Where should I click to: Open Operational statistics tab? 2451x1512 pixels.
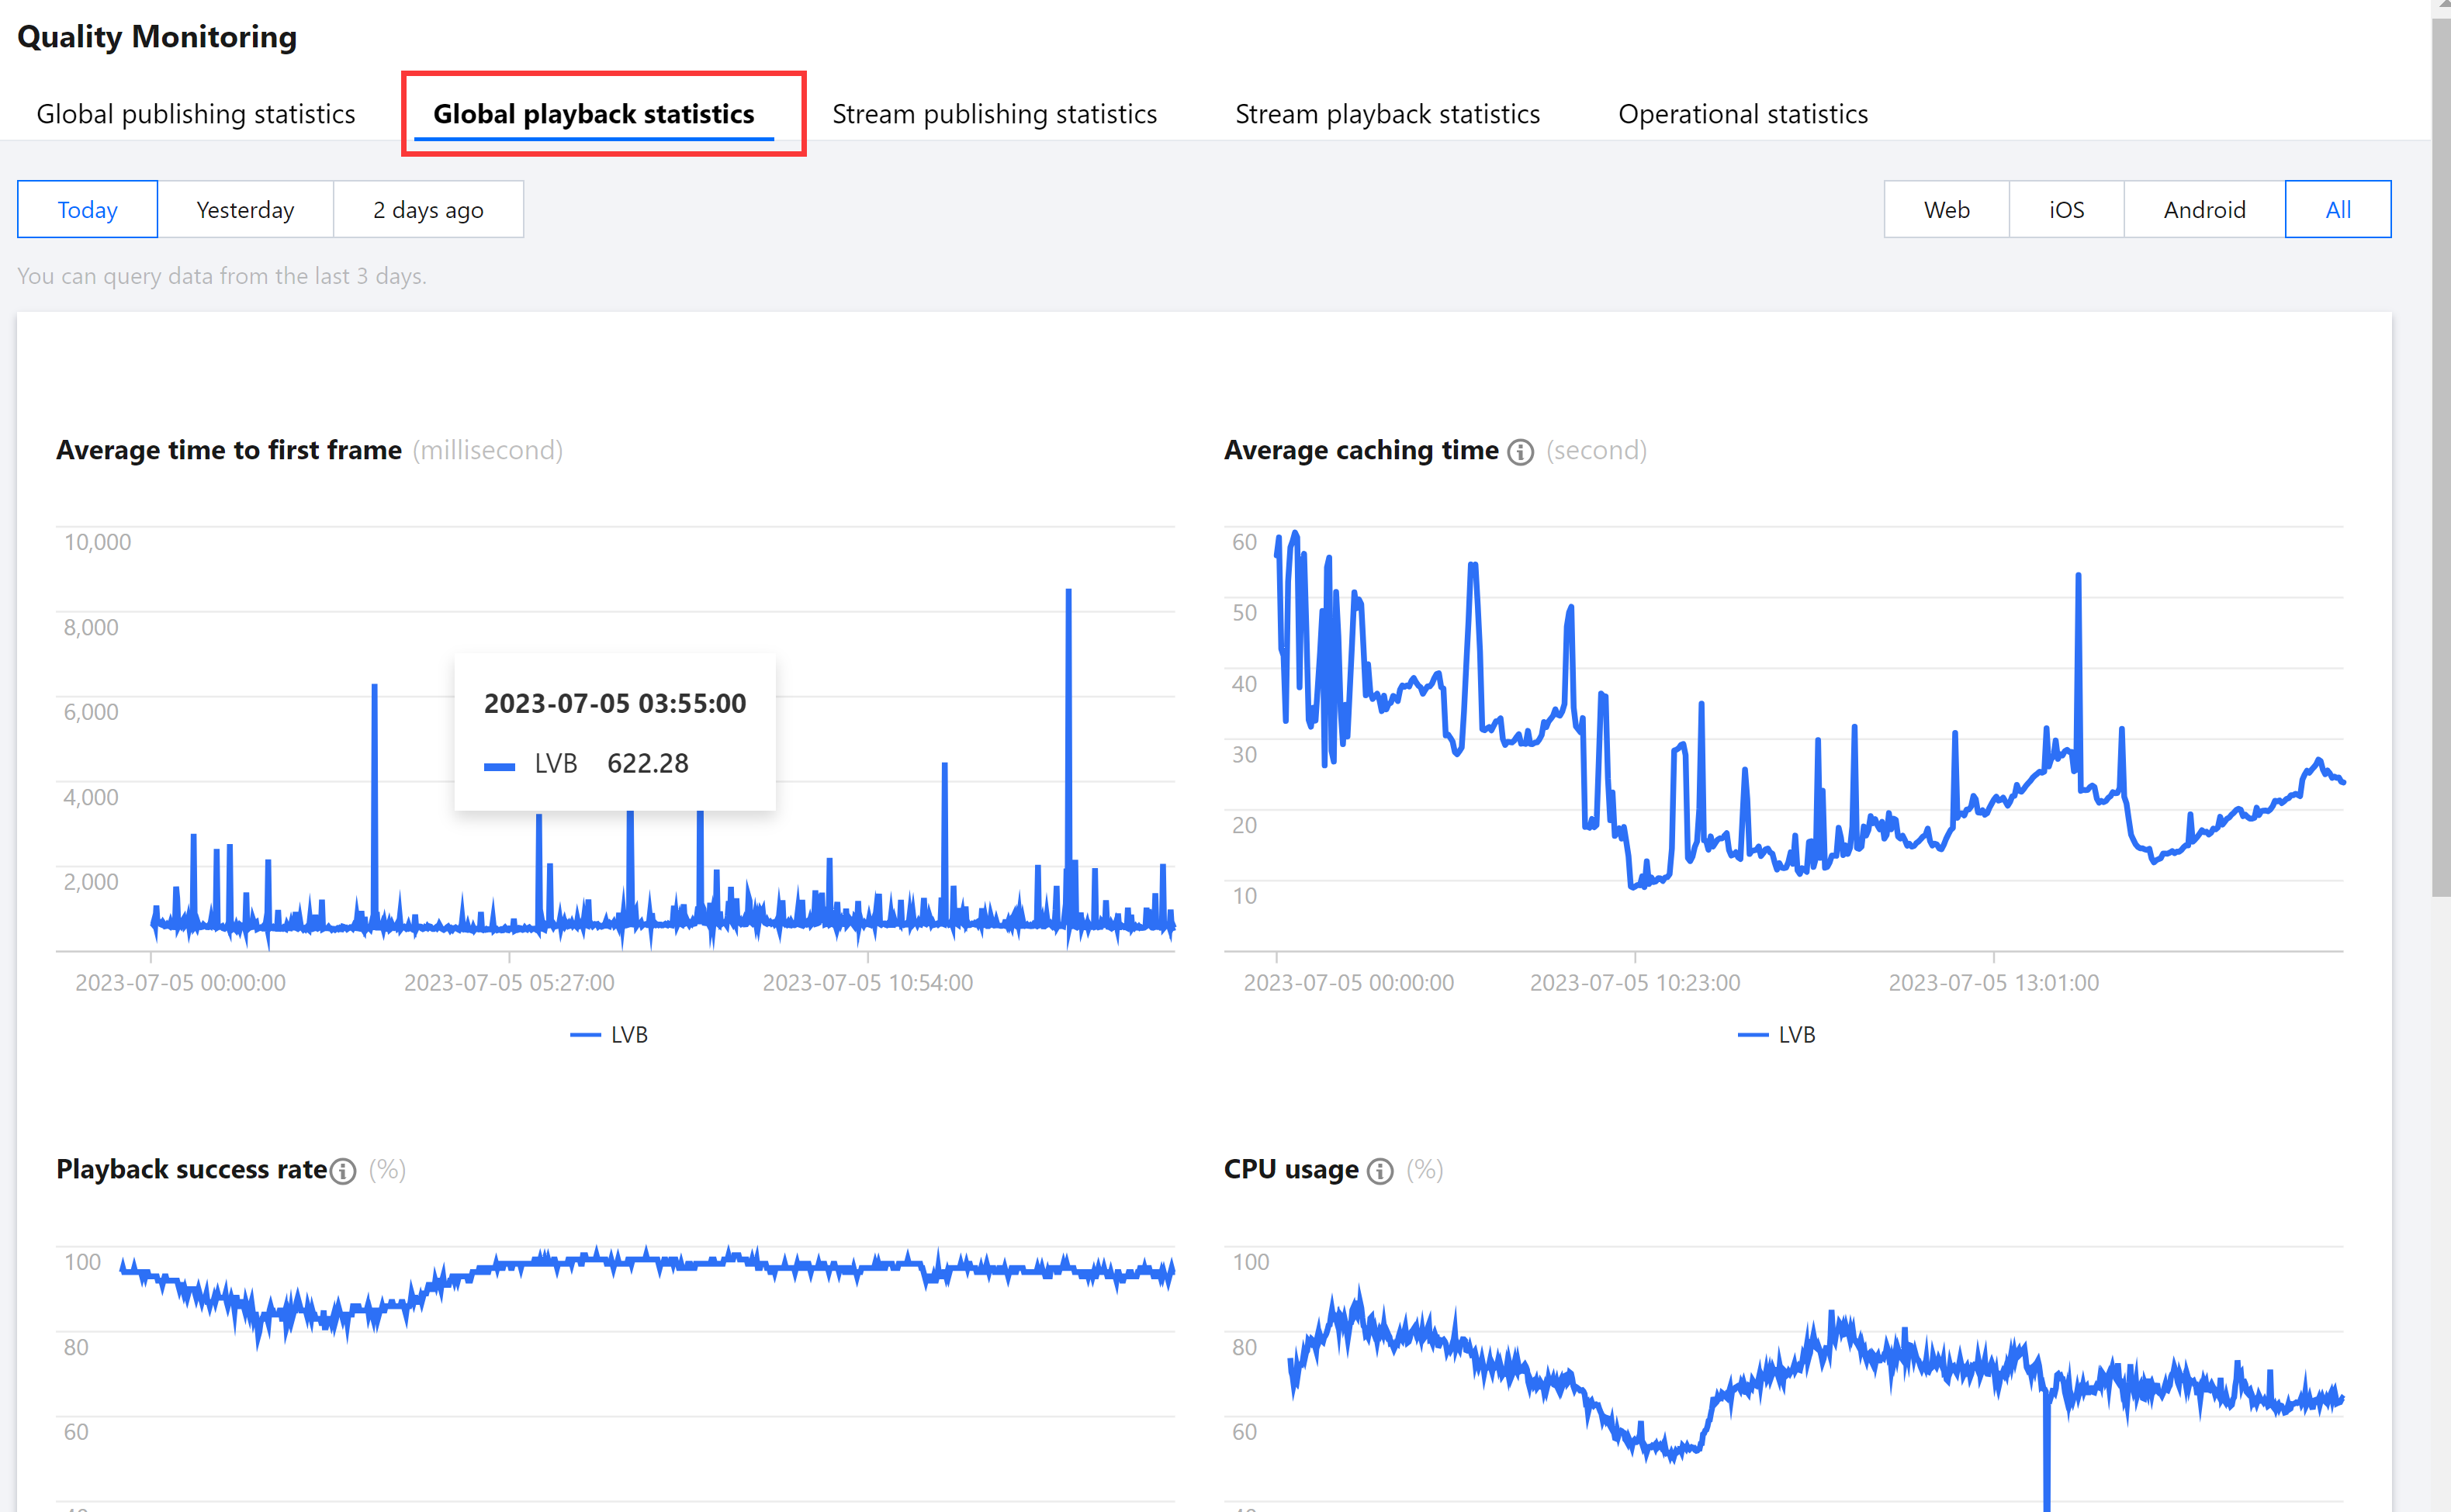[1742, 114]
